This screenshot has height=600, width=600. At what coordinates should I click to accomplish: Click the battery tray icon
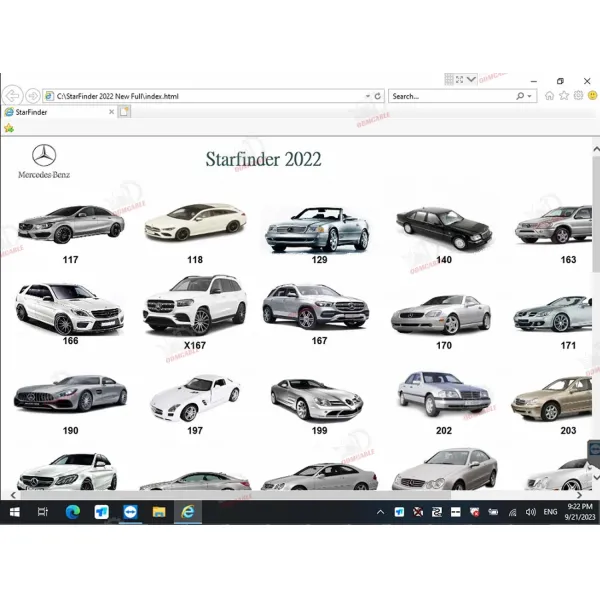[x=493, y=512]
